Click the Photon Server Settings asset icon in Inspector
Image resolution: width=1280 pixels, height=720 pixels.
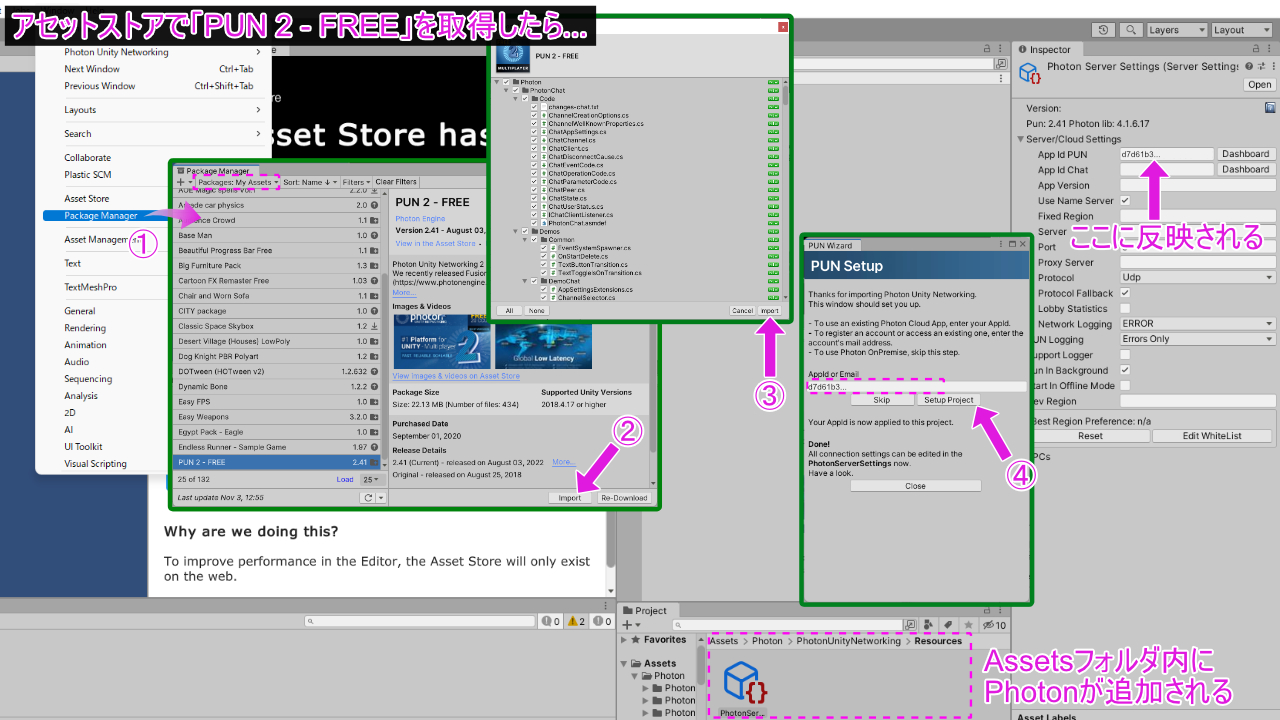(1030, 73)
